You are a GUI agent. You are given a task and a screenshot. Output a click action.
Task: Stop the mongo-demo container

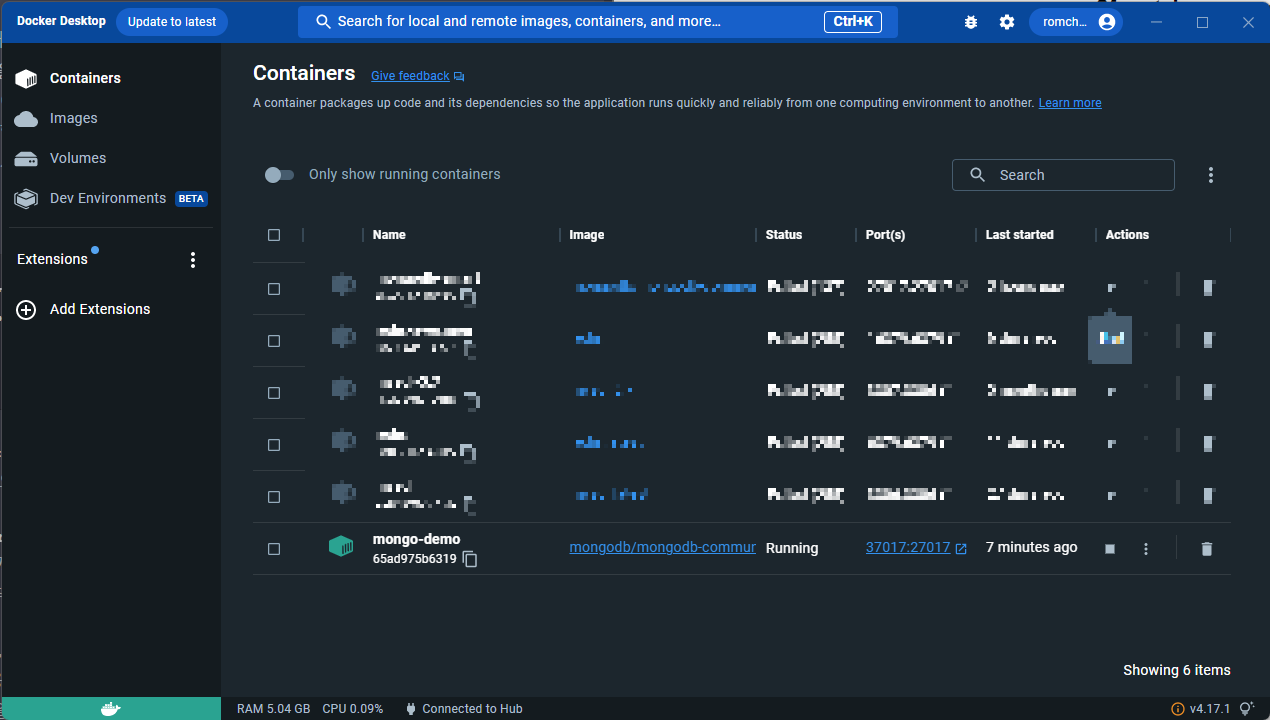(x=1110, y=549)
